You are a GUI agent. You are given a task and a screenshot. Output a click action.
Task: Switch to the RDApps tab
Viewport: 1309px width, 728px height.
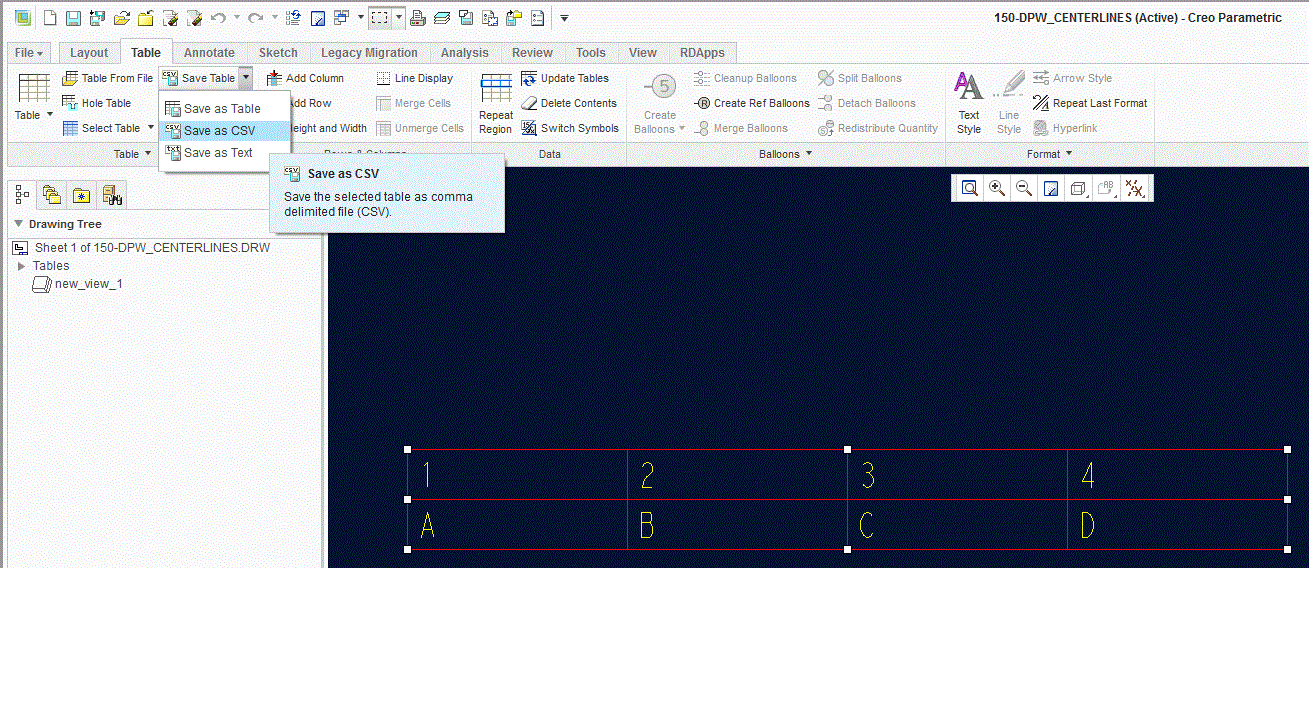coord(702,53)
